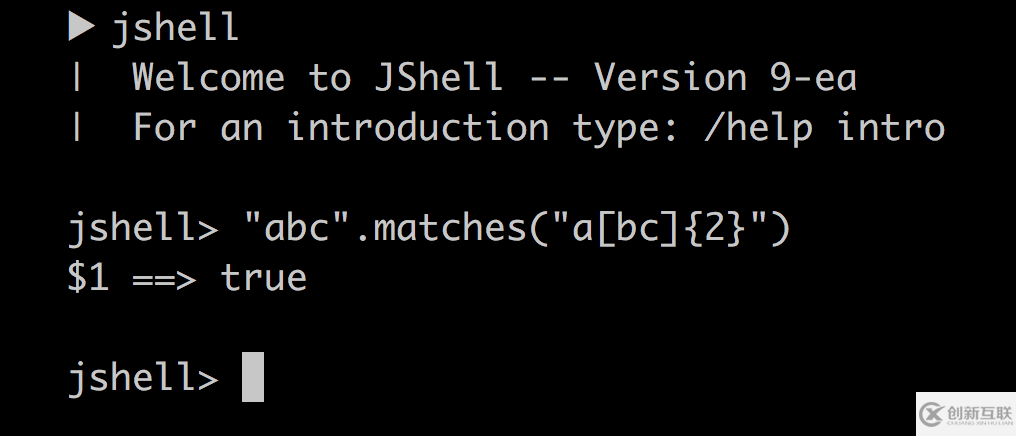
Task: Click the triangle shell prompt icon
Action: (x=81, y=27)
